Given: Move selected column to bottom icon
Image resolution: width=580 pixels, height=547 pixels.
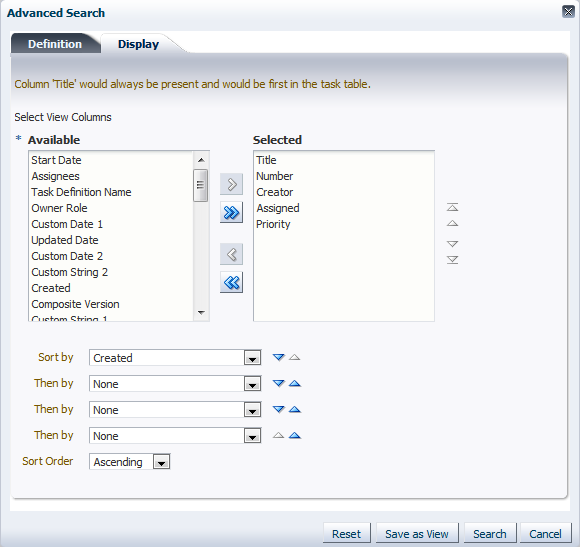Looking at the screenshot, I should pyautogui.click(x=452, y=260).
